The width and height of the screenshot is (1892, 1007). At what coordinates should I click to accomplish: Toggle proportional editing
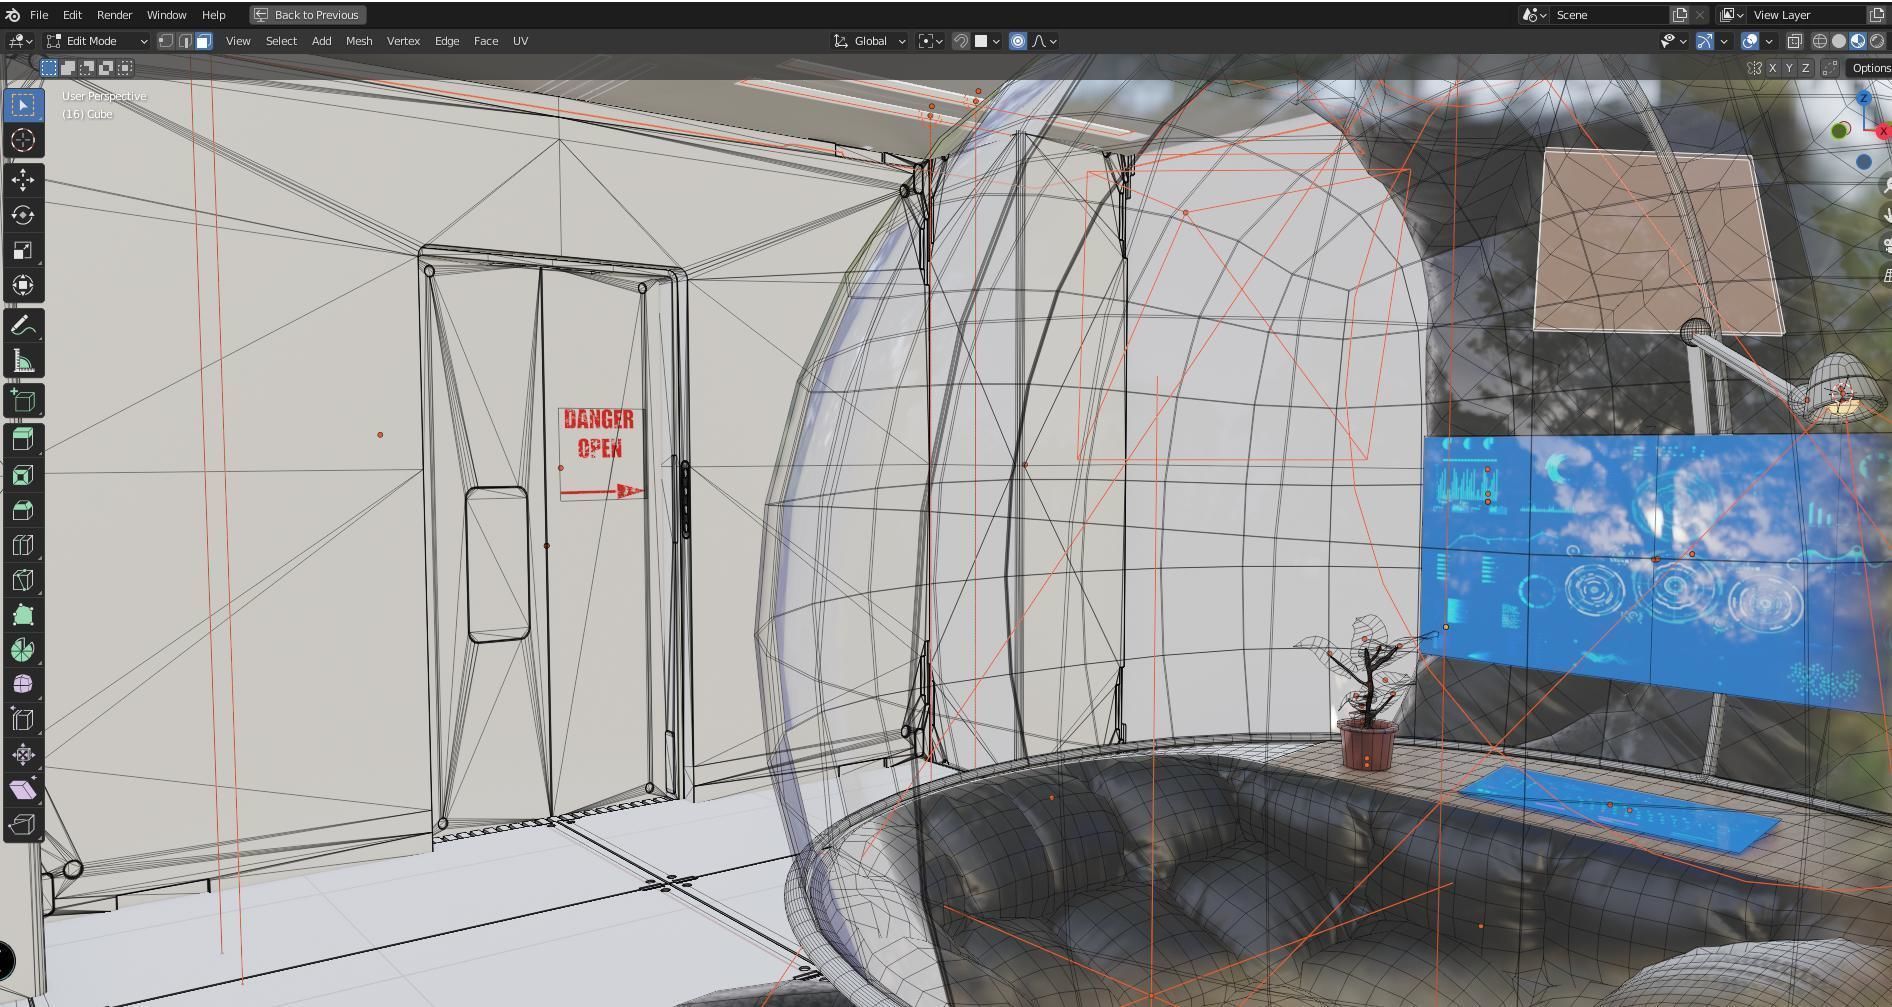pyautogui.click(x=1017, y=41)
